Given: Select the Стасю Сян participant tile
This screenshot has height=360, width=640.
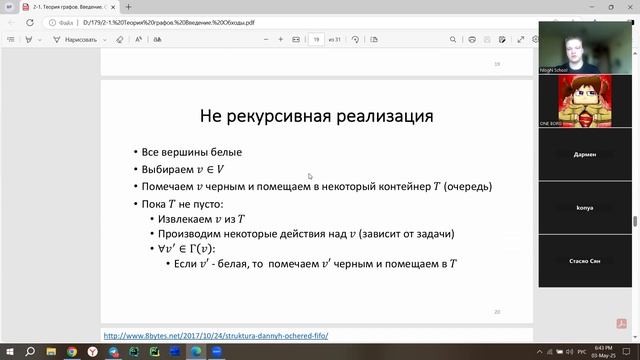Looking at the screenshot, I should pyautogui.click(x=585, y=261).
